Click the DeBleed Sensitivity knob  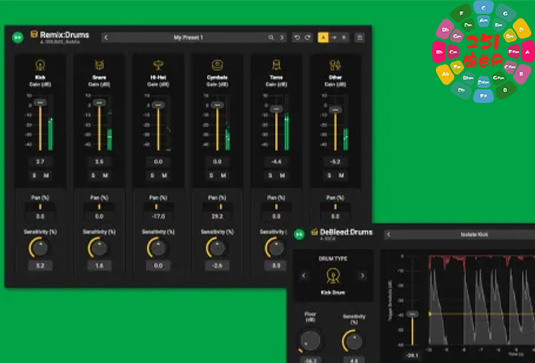coord(354,341)
